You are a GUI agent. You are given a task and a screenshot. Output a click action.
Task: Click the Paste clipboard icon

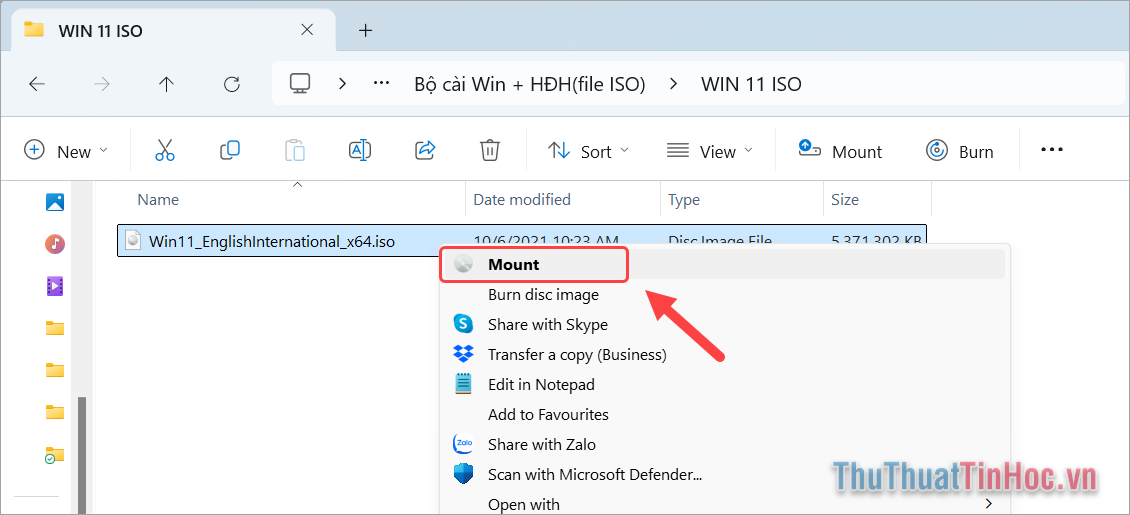(295, 151)
